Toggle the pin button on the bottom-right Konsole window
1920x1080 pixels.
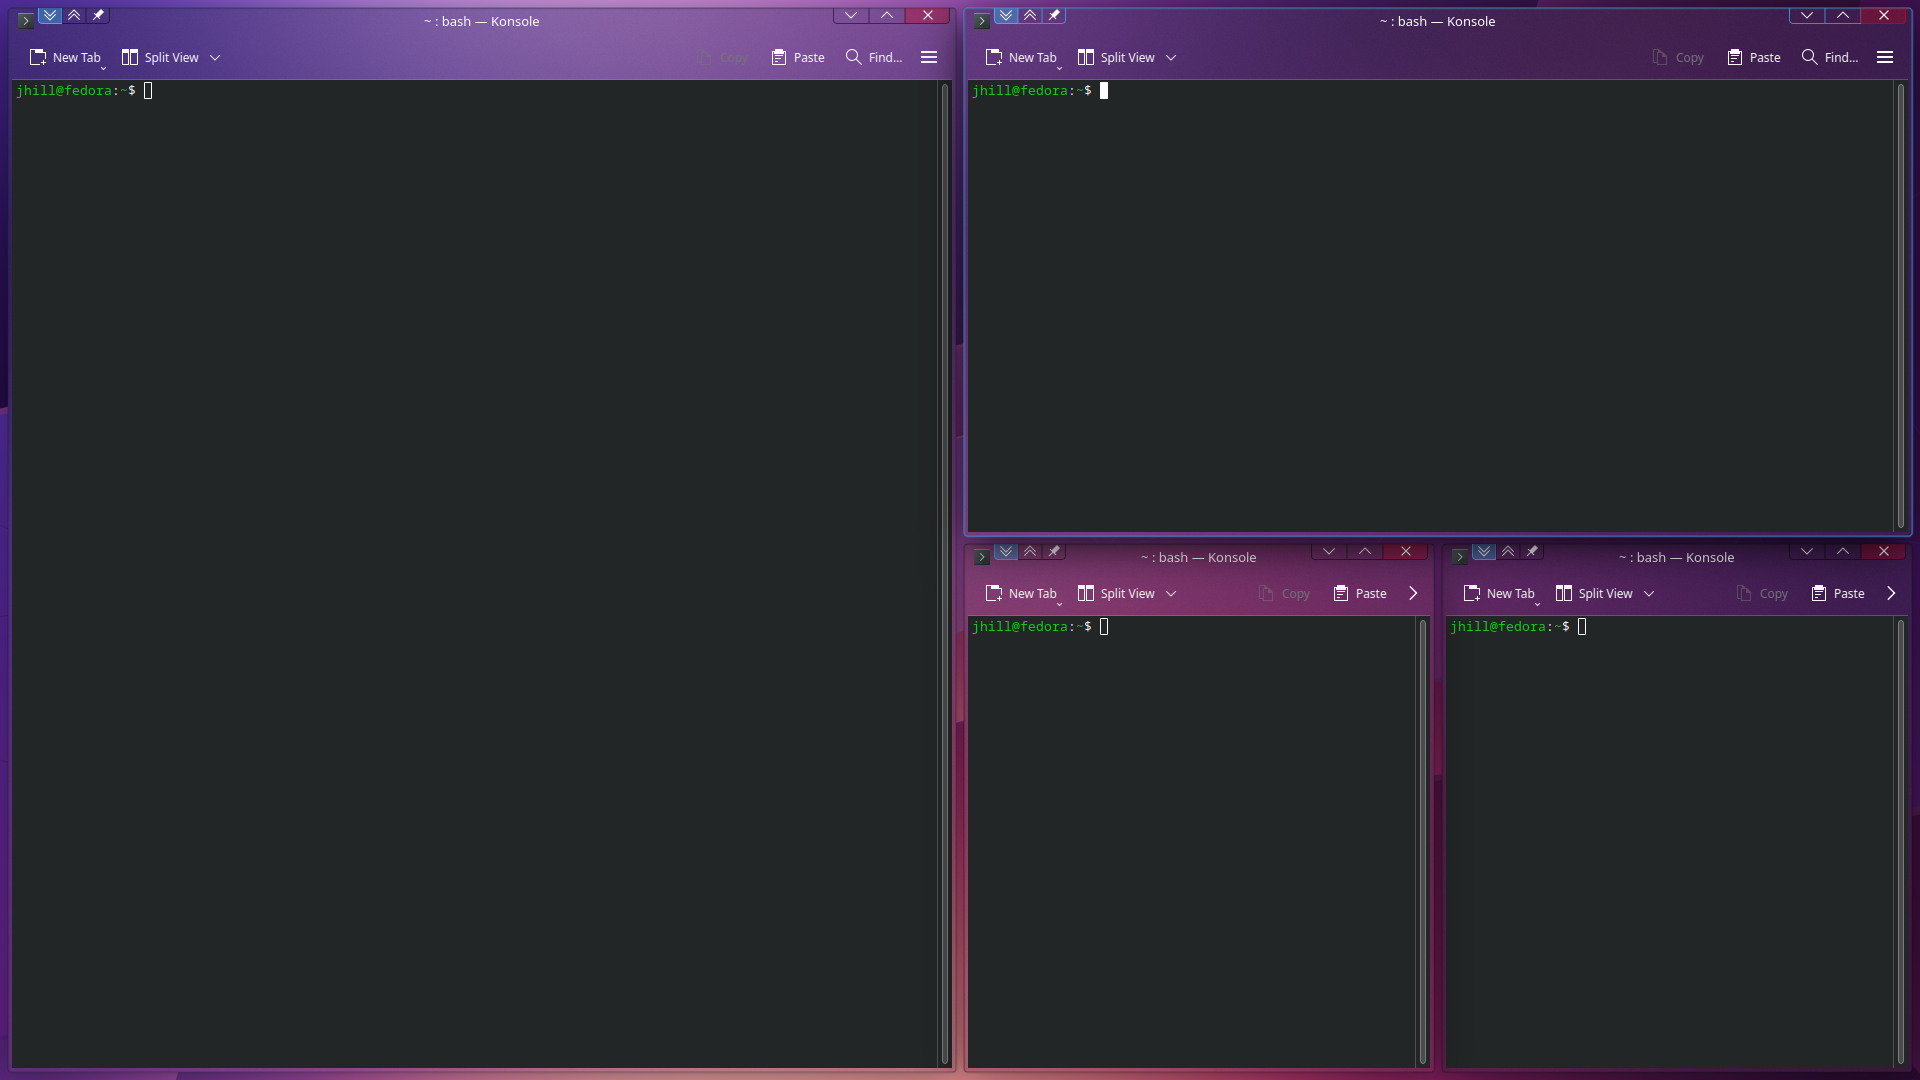click(x=1532, y=551)
